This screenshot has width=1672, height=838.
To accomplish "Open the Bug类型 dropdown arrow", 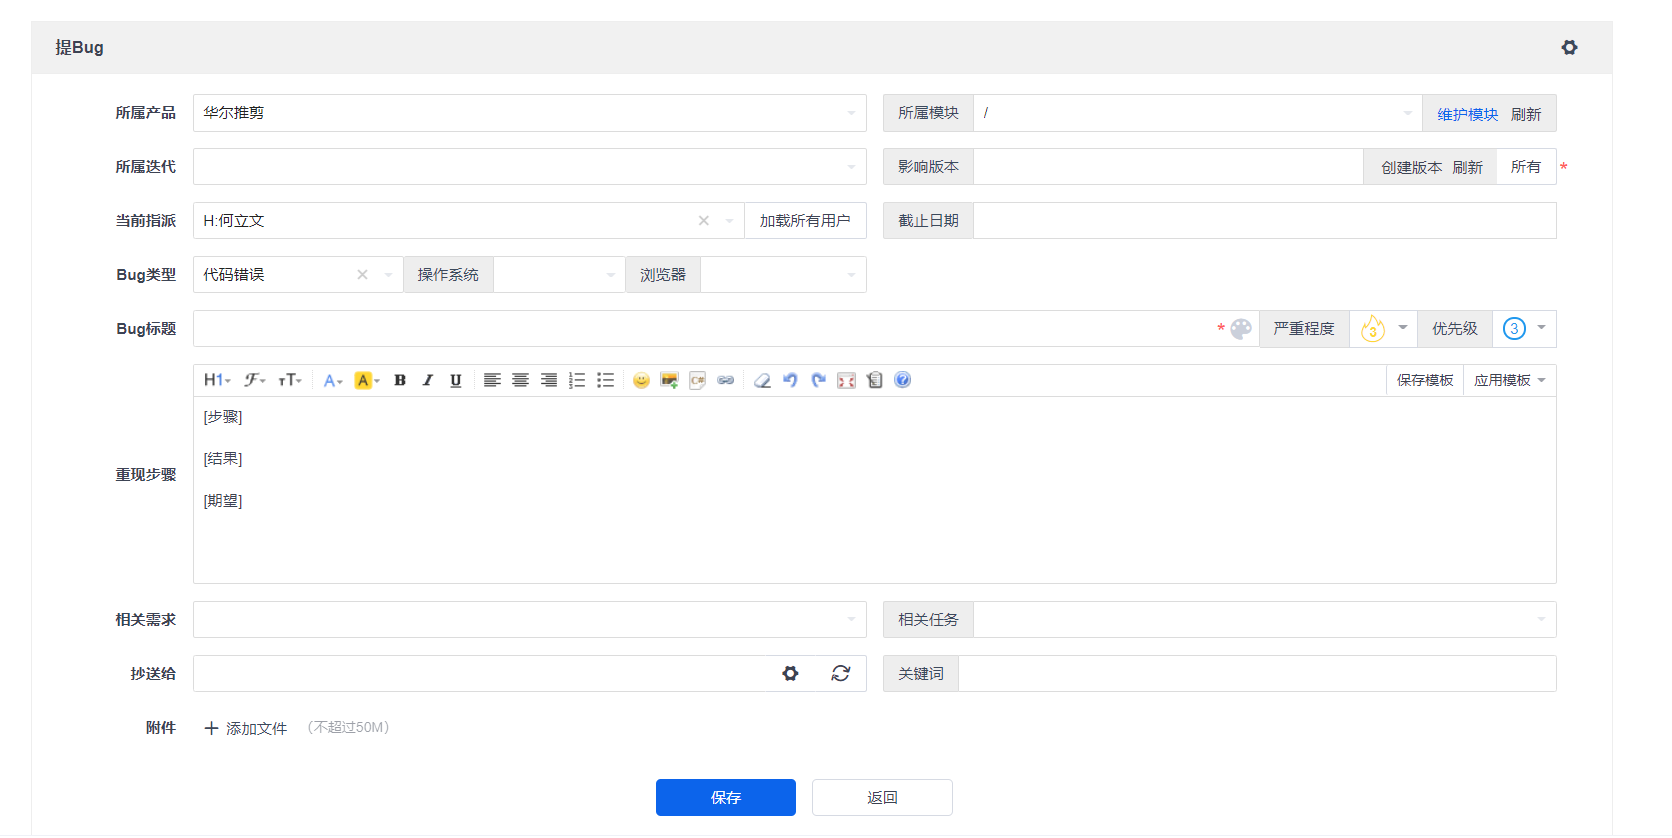I will coord(388,275).
